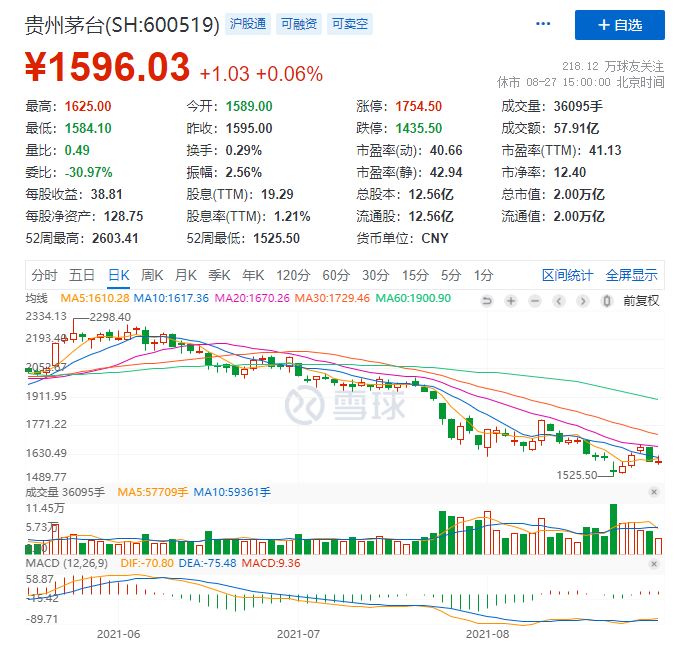Screen dimensions: 677x647
Task: Switch to the 分时 chart tab
Action: (44, 275)
